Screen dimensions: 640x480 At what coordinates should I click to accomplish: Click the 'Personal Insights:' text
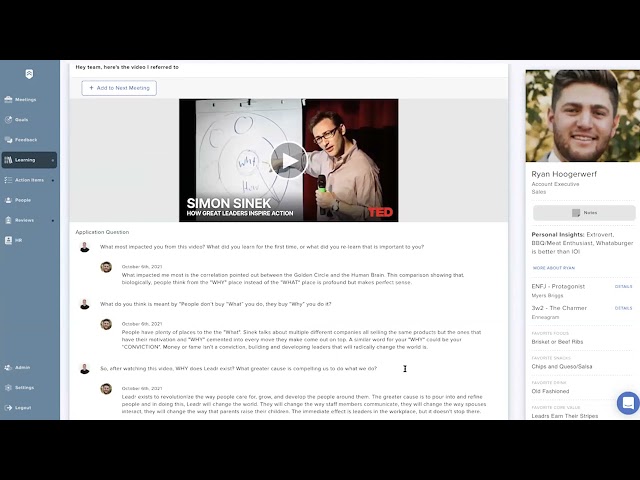coord(558,235)
